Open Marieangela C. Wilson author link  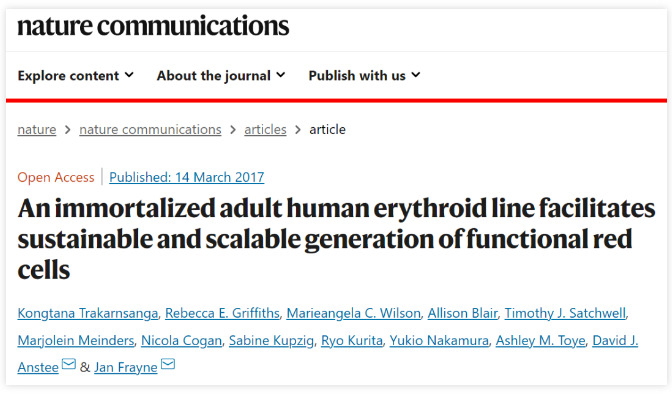[x=354, y=313]
